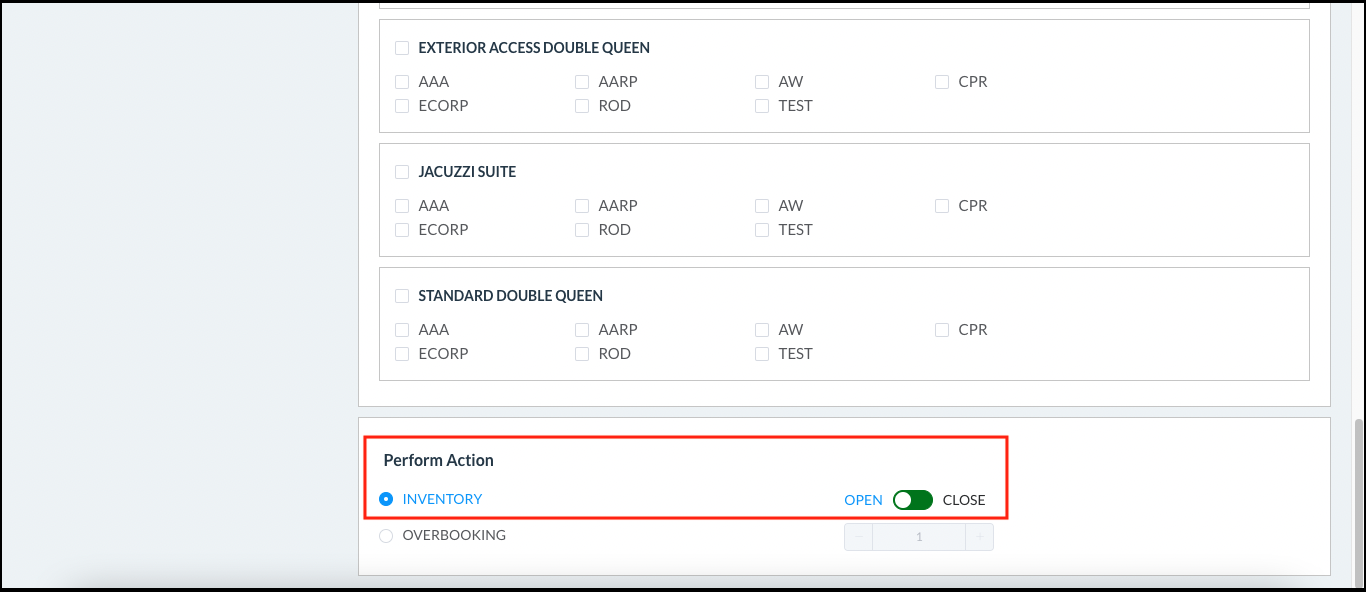
Task: Check AARP under JACUZZI SUITE
Action: pos(582,205)
